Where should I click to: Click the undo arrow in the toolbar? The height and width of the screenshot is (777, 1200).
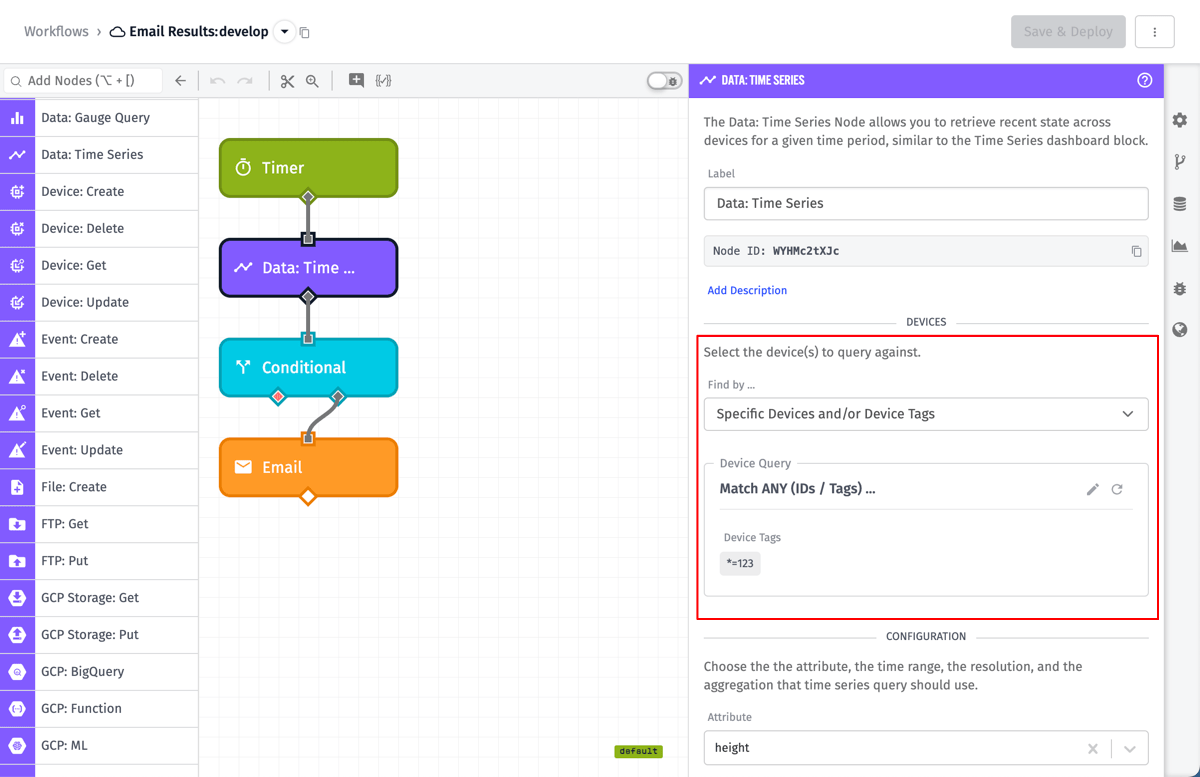(x=217, y=81)
